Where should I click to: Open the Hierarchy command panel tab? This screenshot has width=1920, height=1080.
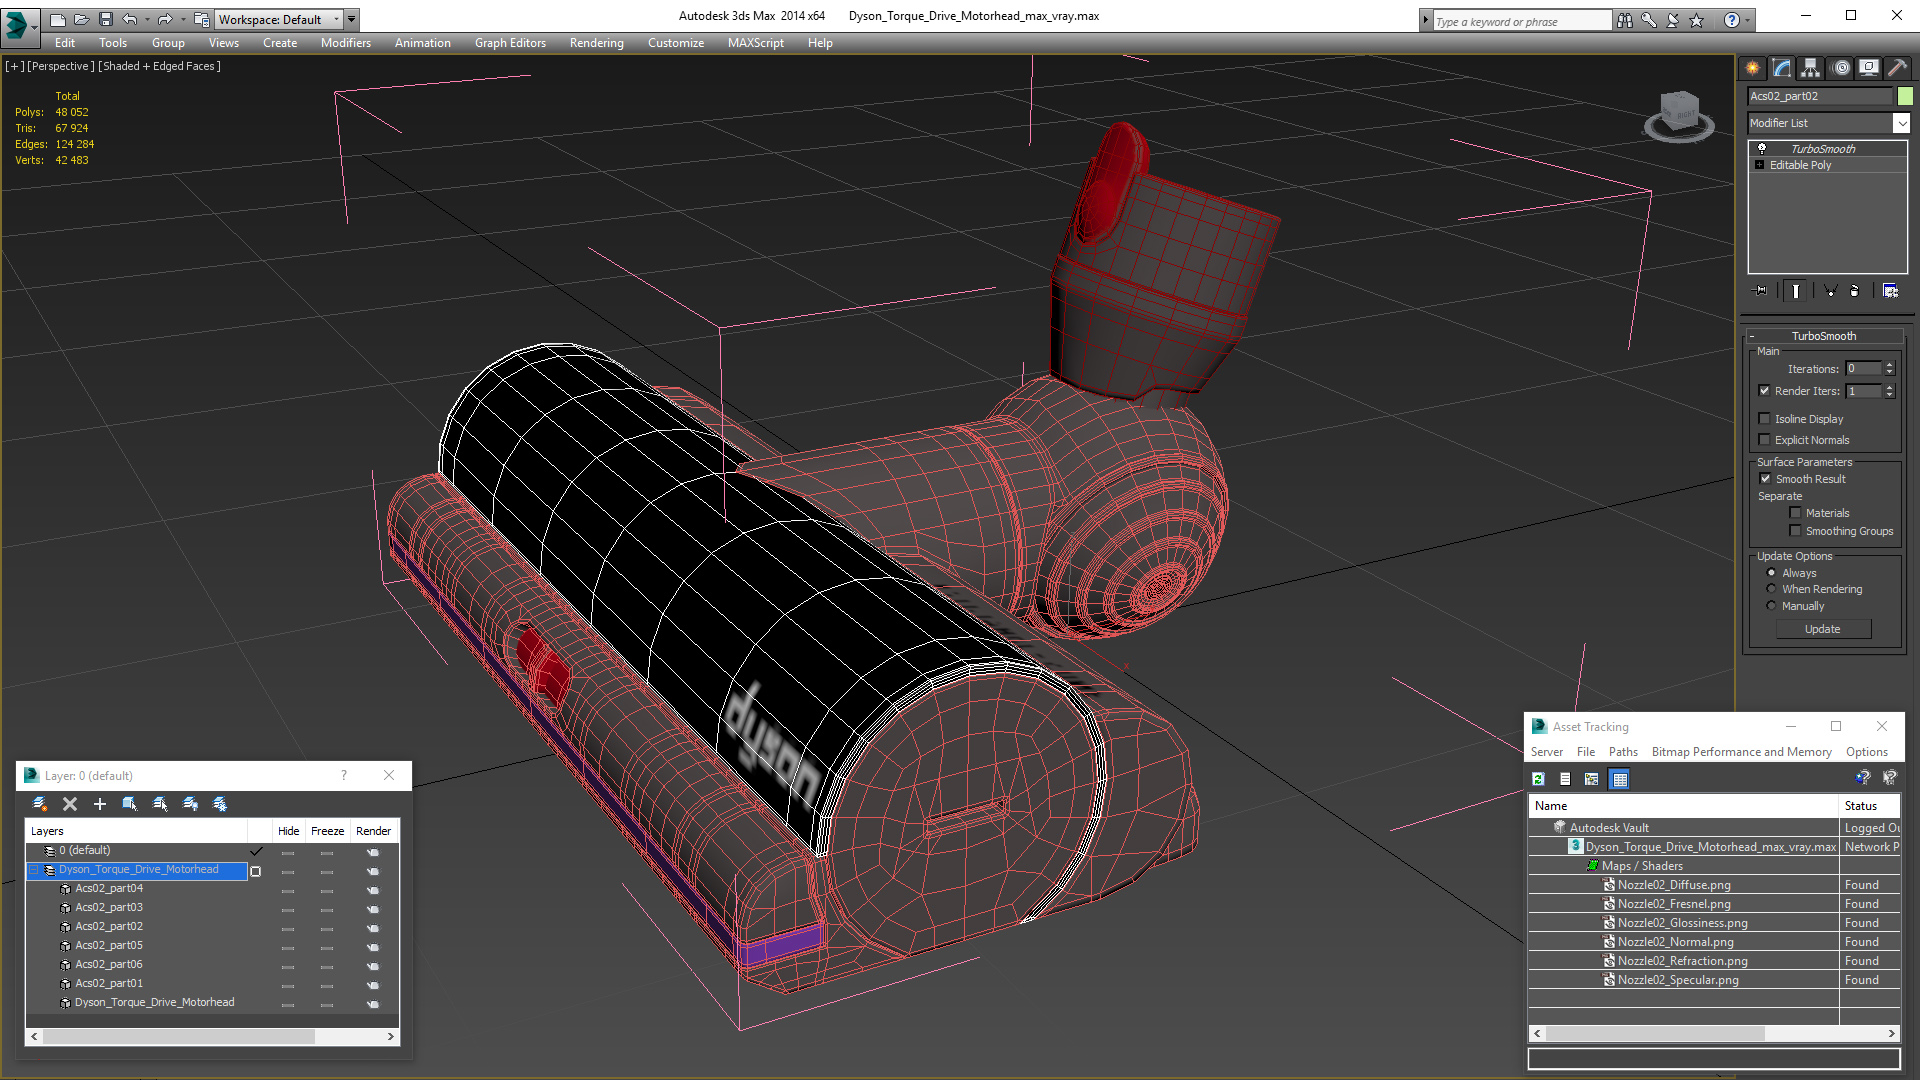coord(1811,68)
